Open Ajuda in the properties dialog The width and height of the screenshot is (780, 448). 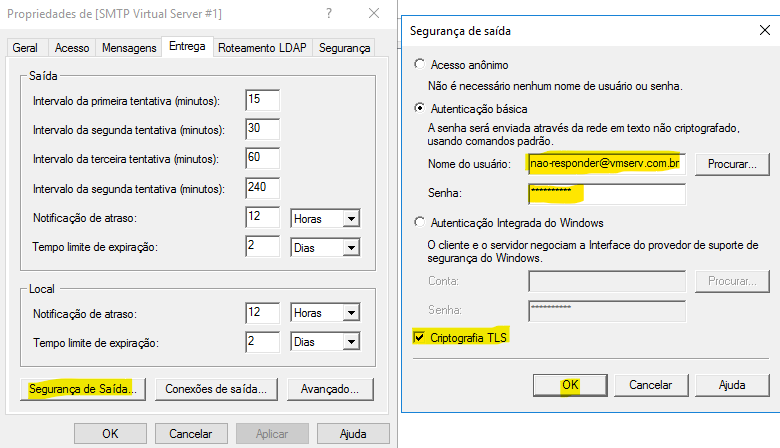[353, 434]
